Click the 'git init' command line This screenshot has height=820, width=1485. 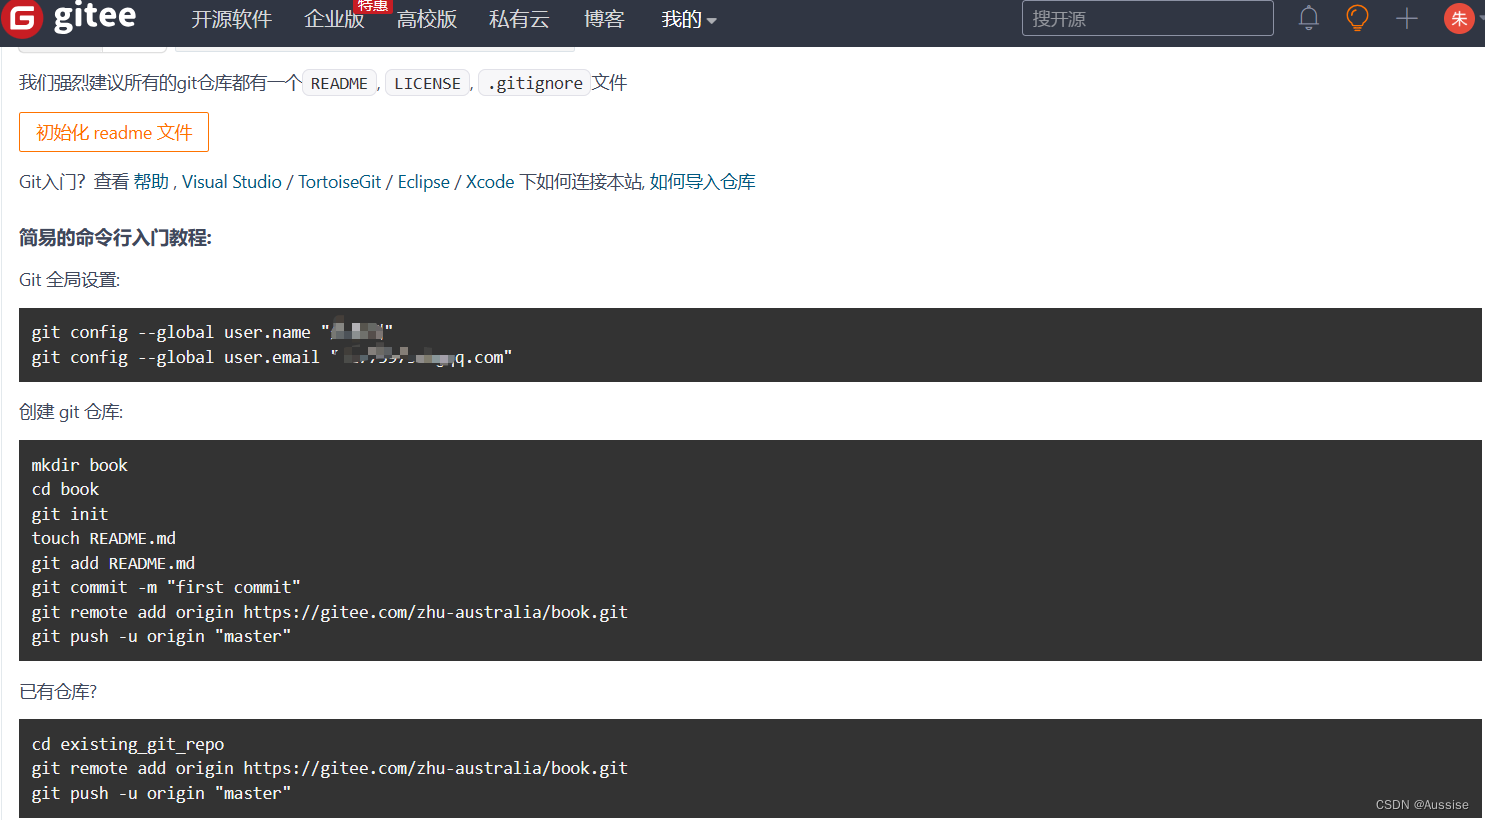coord(70,514)
